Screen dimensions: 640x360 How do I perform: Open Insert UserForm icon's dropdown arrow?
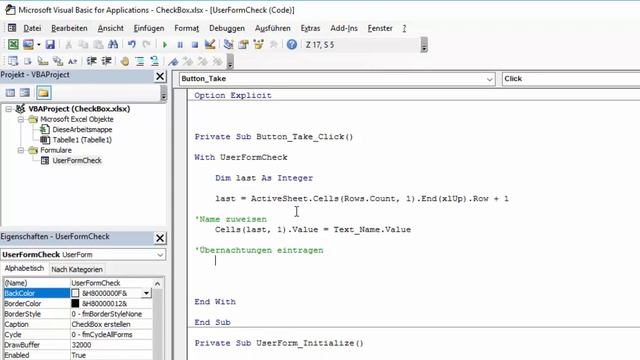point(38,44)
